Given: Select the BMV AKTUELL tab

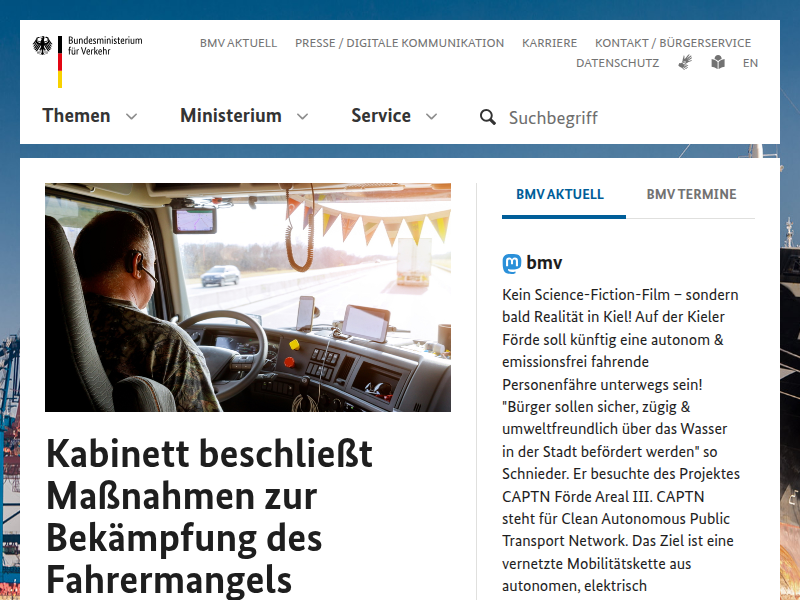Looking at the screenshot, I should pos(560,194).
